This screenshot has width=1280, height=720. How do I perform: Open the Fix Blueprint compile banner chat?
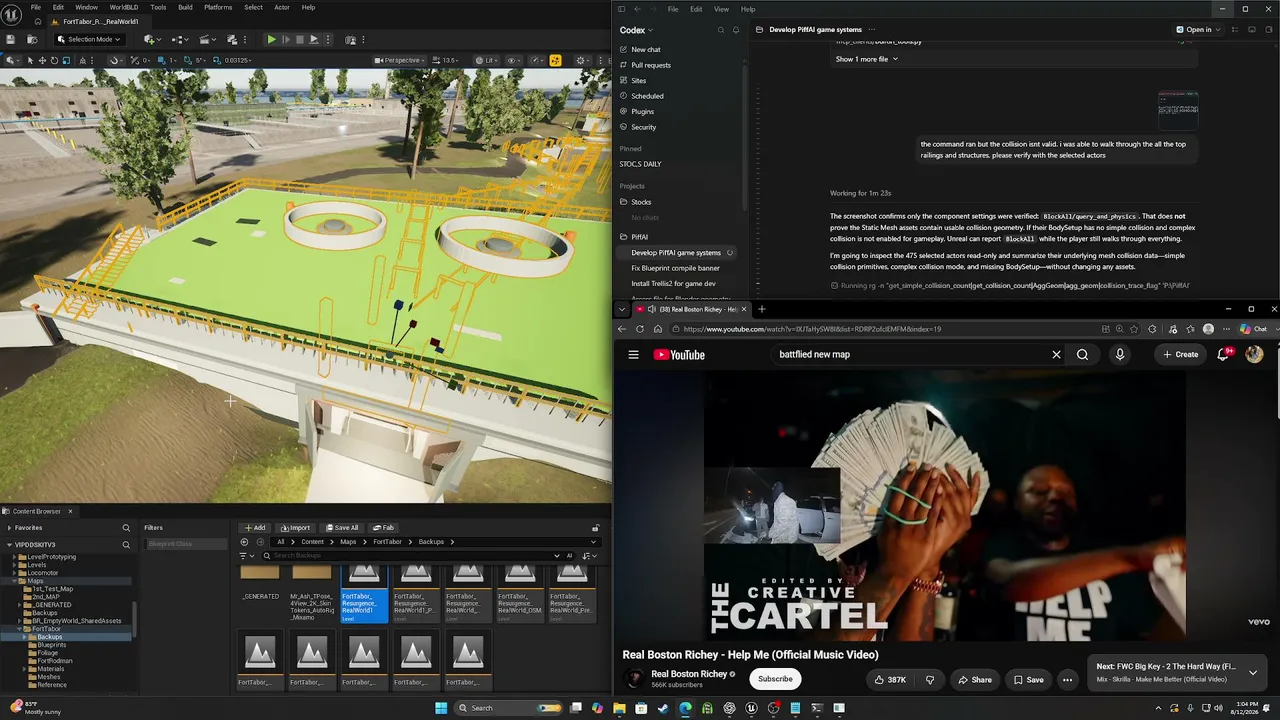point(675,268)
